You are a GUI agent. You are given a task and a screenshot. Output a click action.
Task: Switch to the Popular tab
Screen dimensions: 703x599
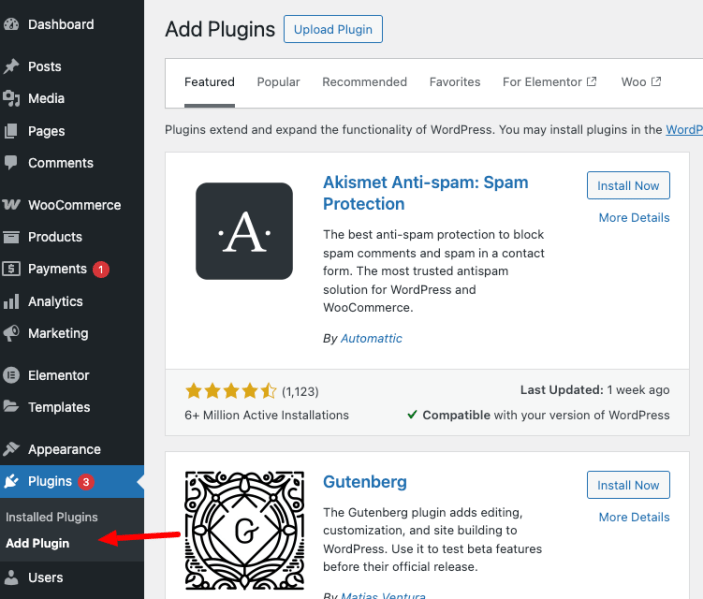[279, 82]
